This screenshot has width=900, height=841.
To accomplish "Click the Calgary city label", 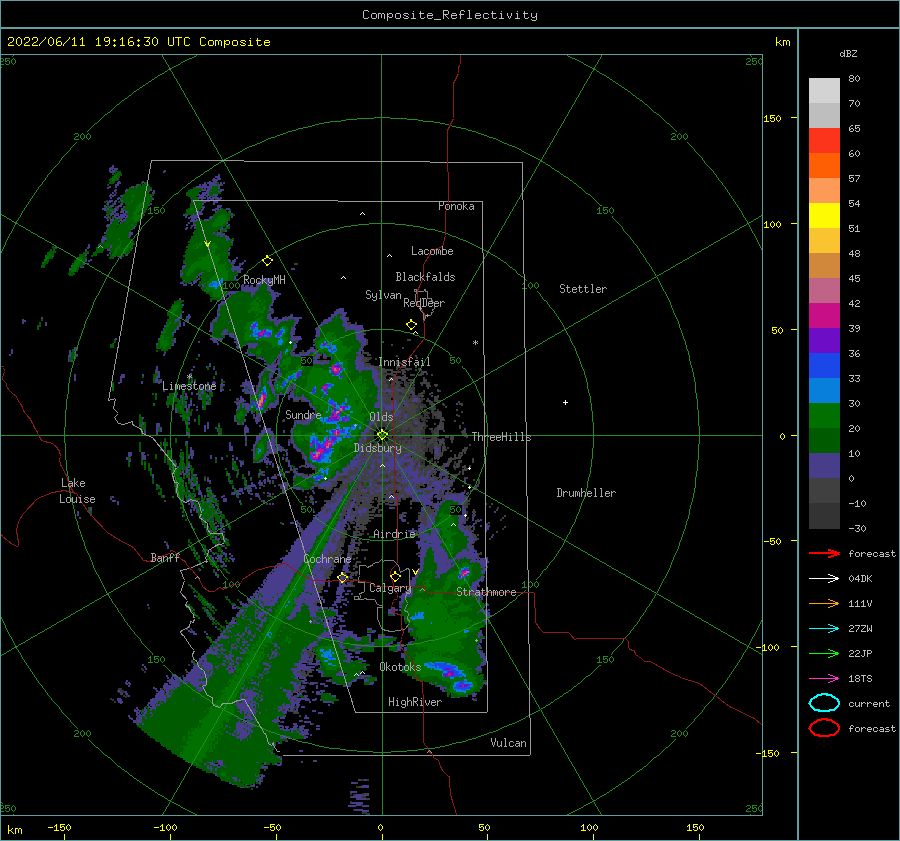I will coord(390,588).
